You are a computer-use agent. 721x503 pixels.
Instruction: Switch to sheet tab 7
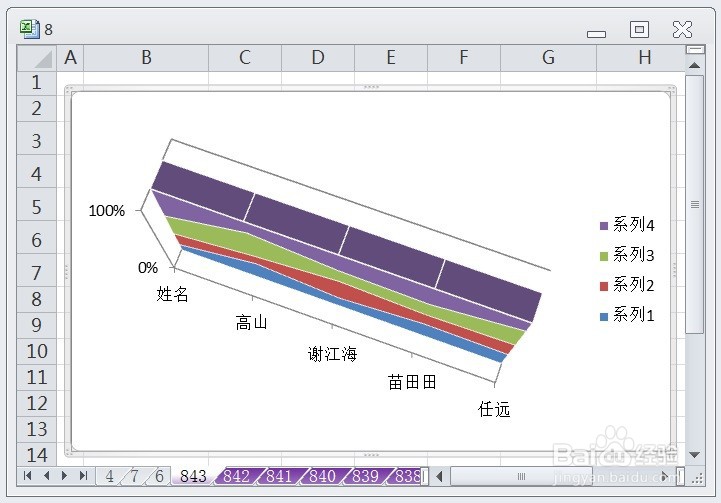[x=134, y=476]
